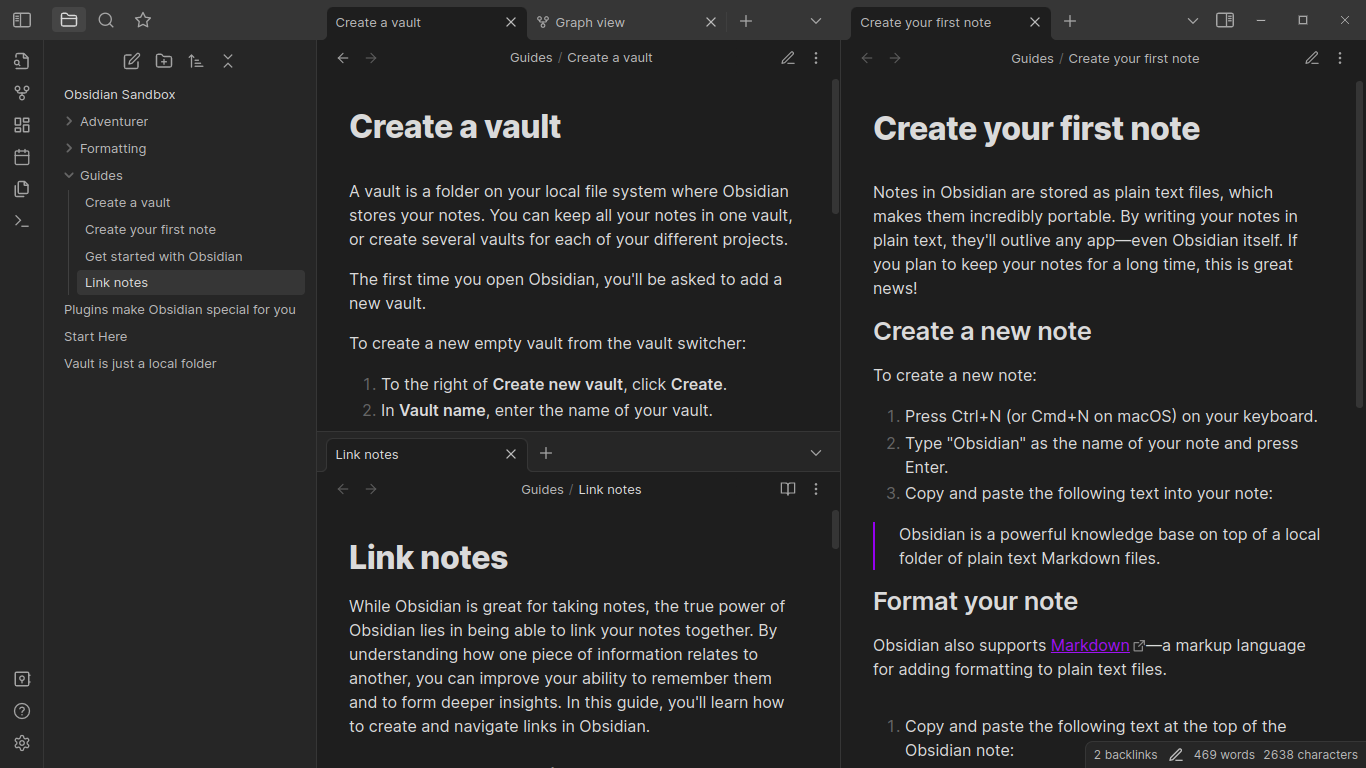This screenshot has width=1366, height=768.
Task: Switch Link notes pane to reading view
Action: click(x=788, y=489)
